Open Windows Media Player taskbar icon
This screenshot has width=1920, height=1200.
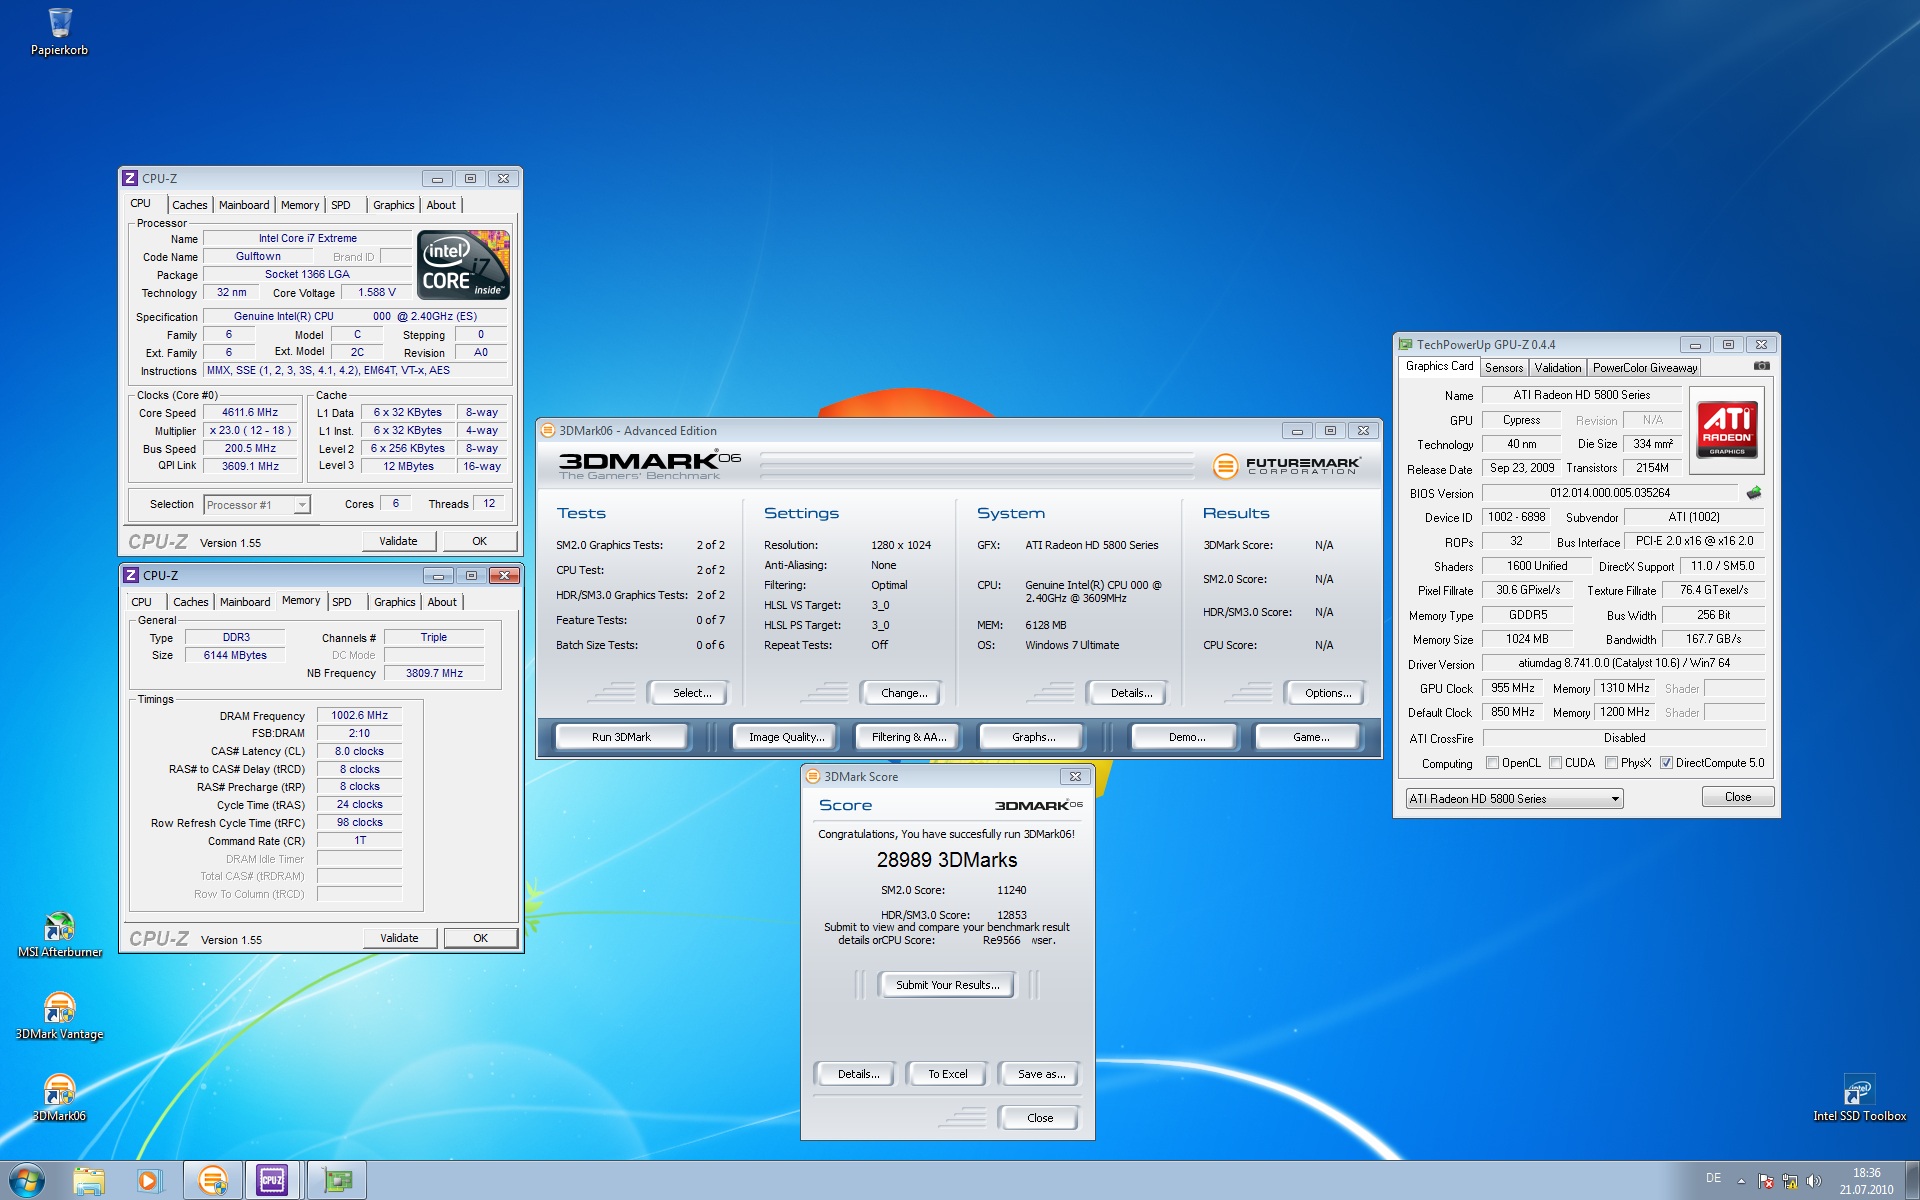click(x=148, y=1181)
